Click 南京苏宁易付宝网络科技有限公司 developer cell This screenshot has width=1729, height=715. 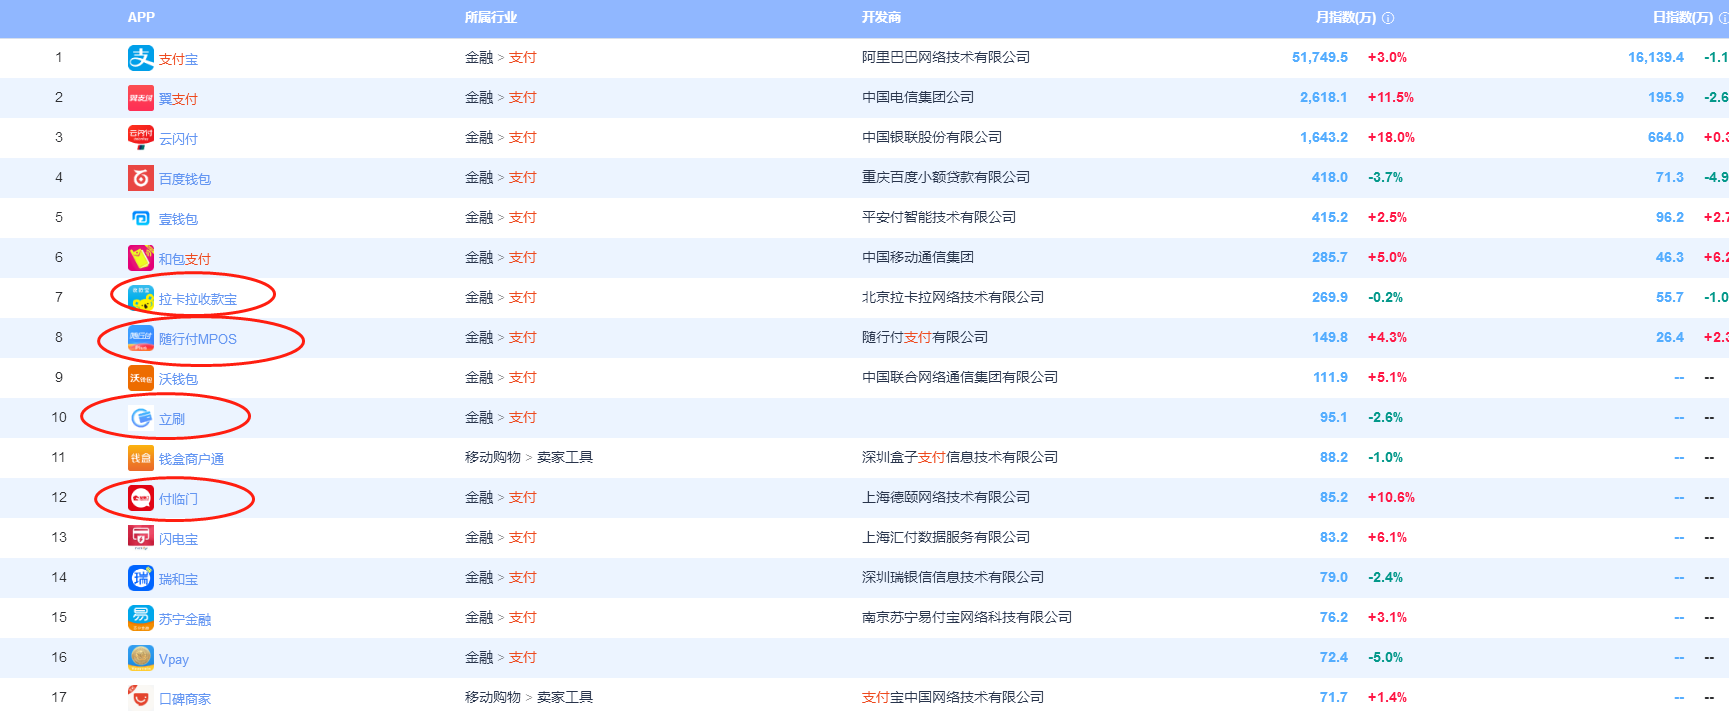[967, 617]
